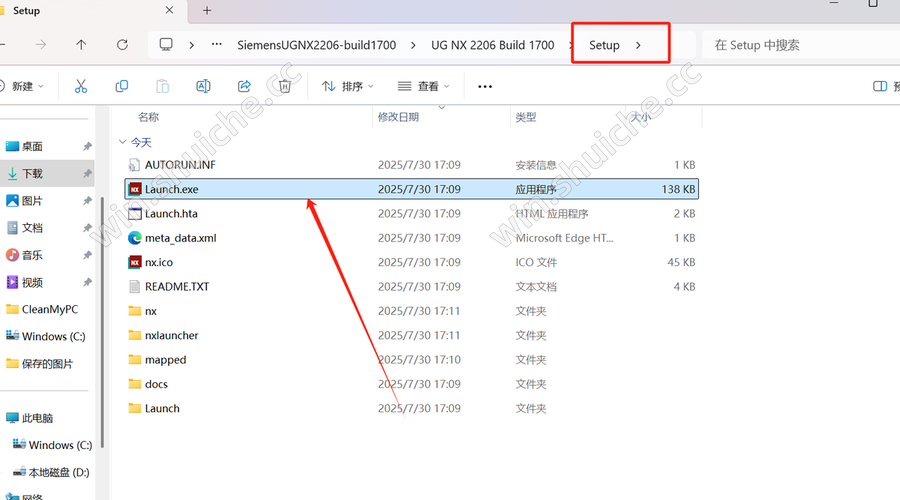
Task: Click the UG NX 2206 Build 1700 breadcrumb
Action: click(492, 45)
